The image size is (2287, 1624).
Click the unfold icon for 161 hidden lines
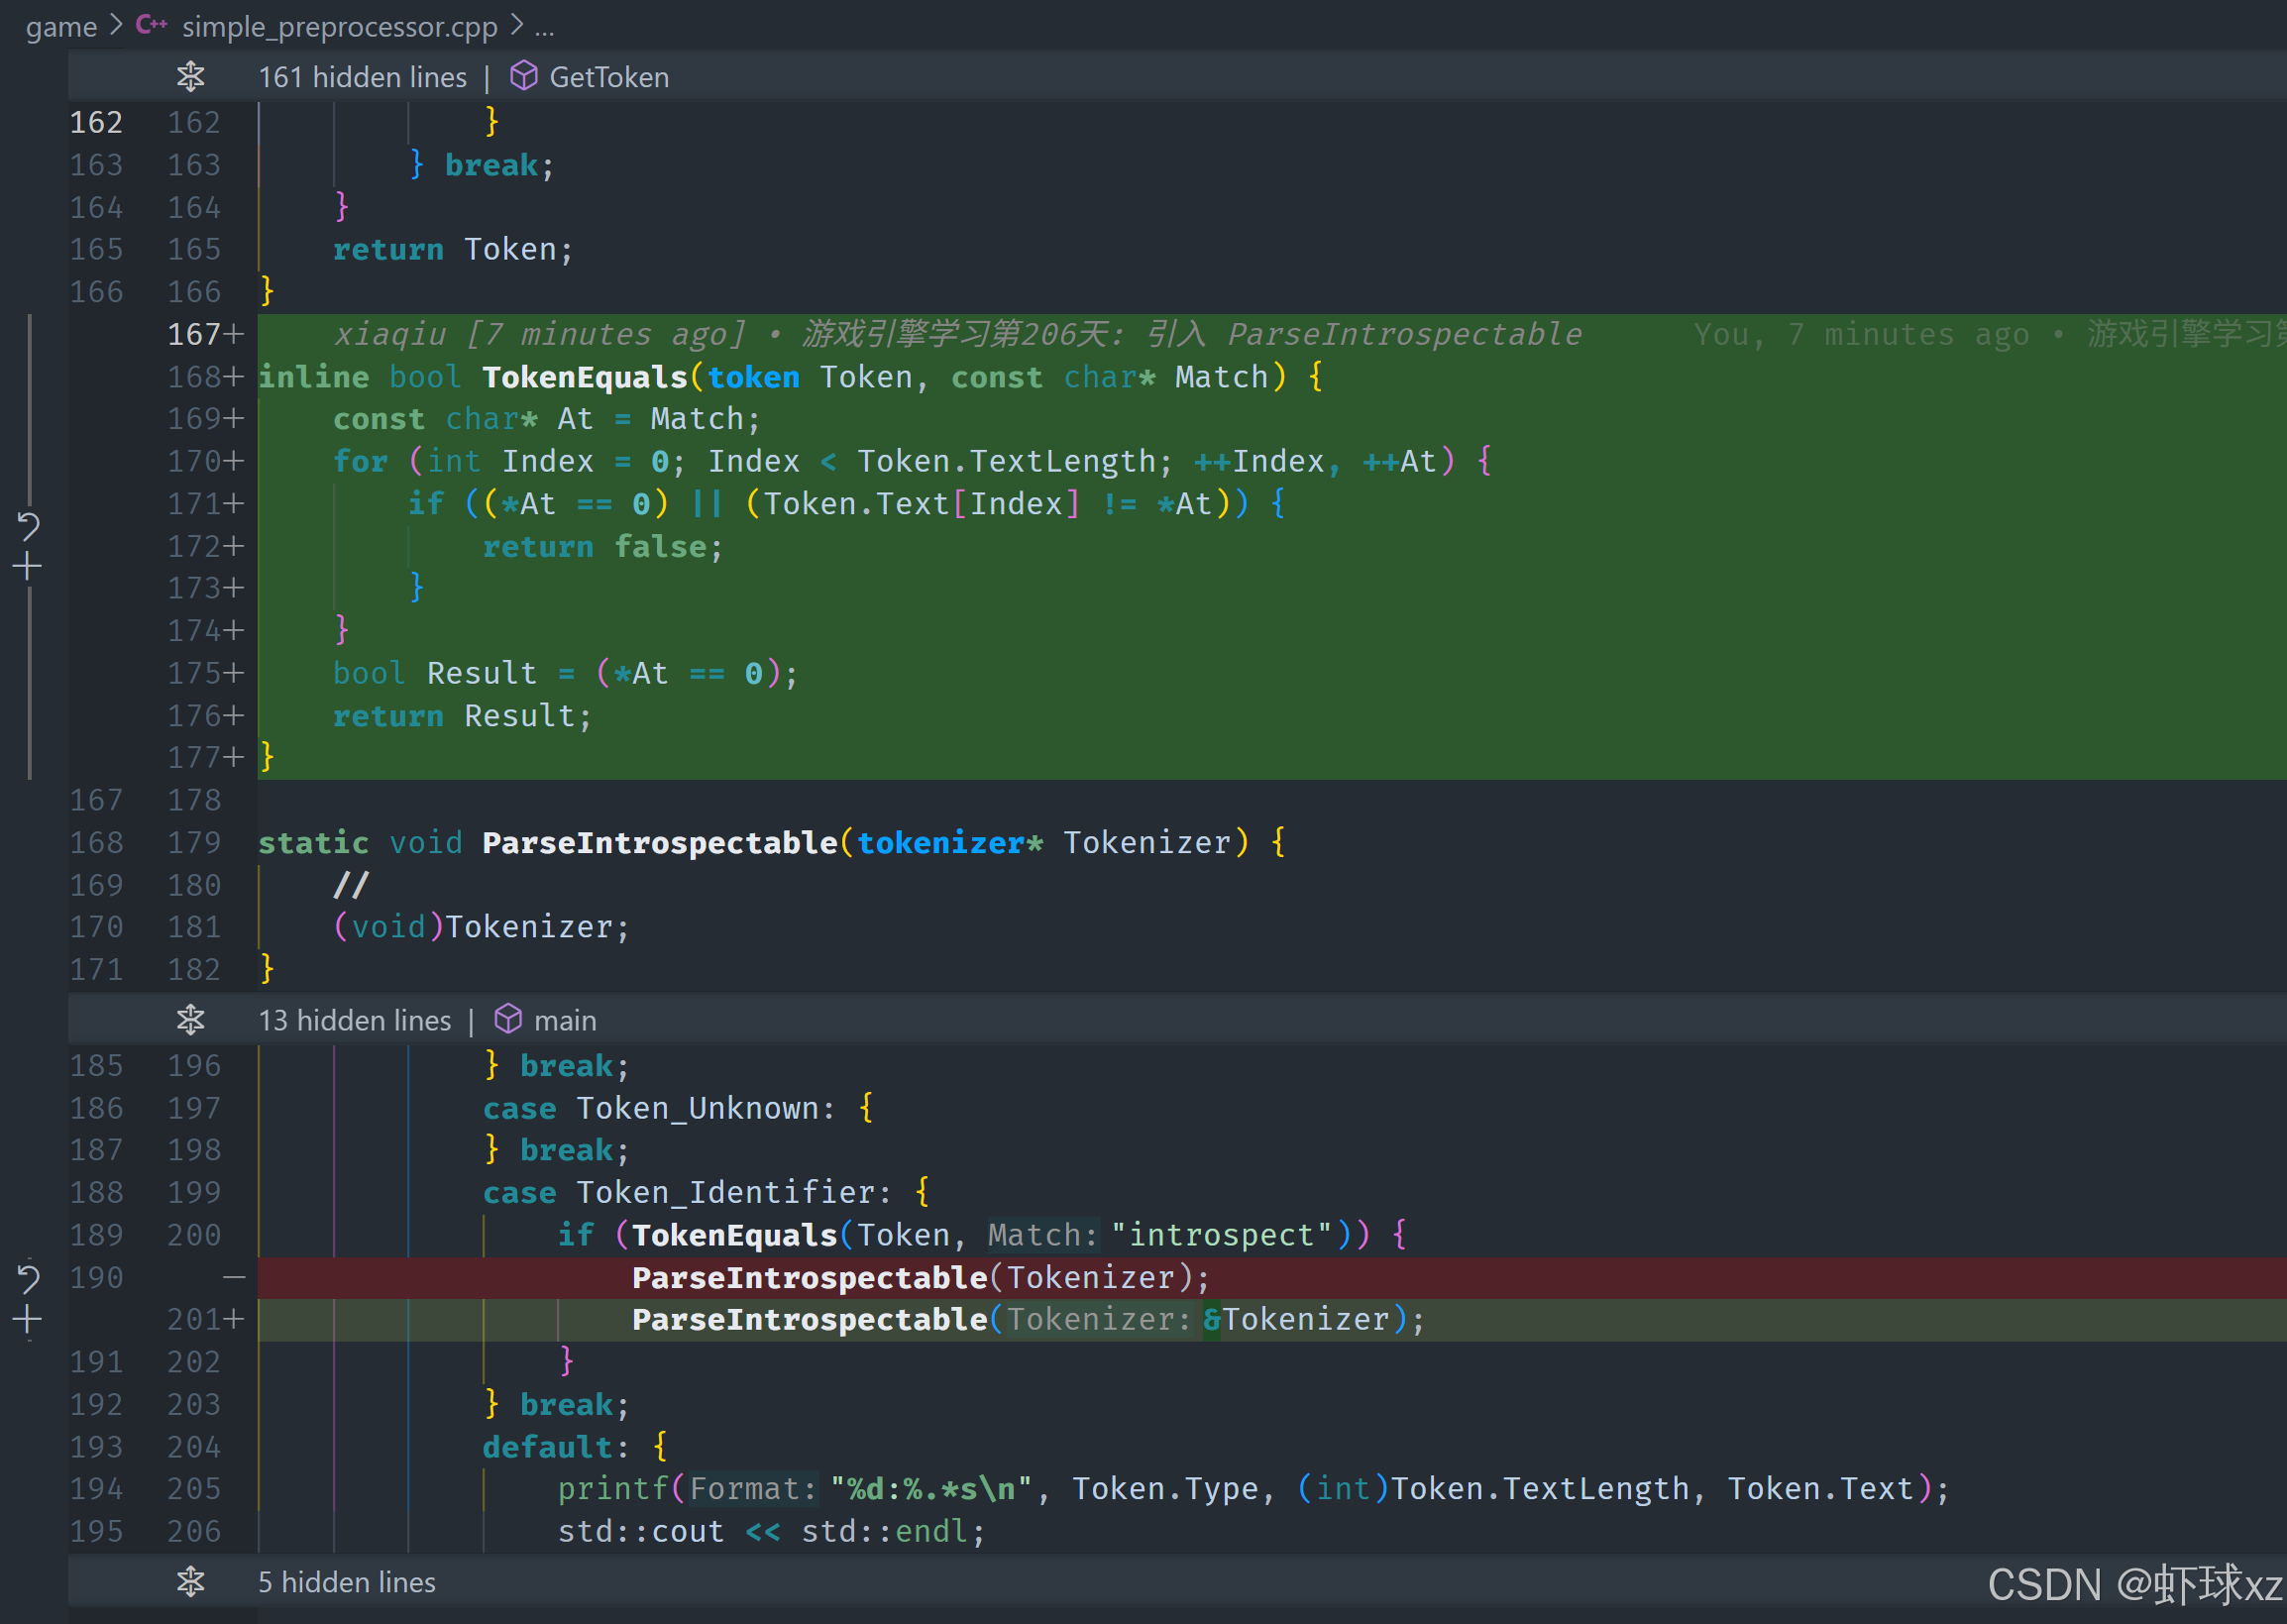[x=190, y=76]
